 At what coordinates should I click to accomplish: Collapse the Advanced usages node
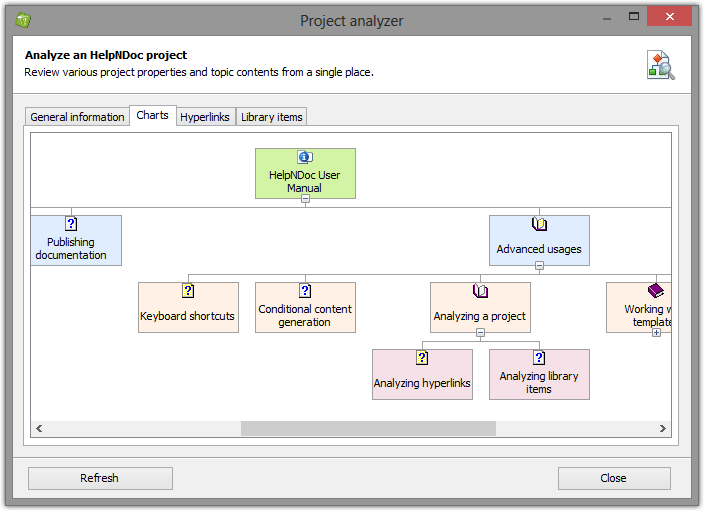[x=539, y=266]
